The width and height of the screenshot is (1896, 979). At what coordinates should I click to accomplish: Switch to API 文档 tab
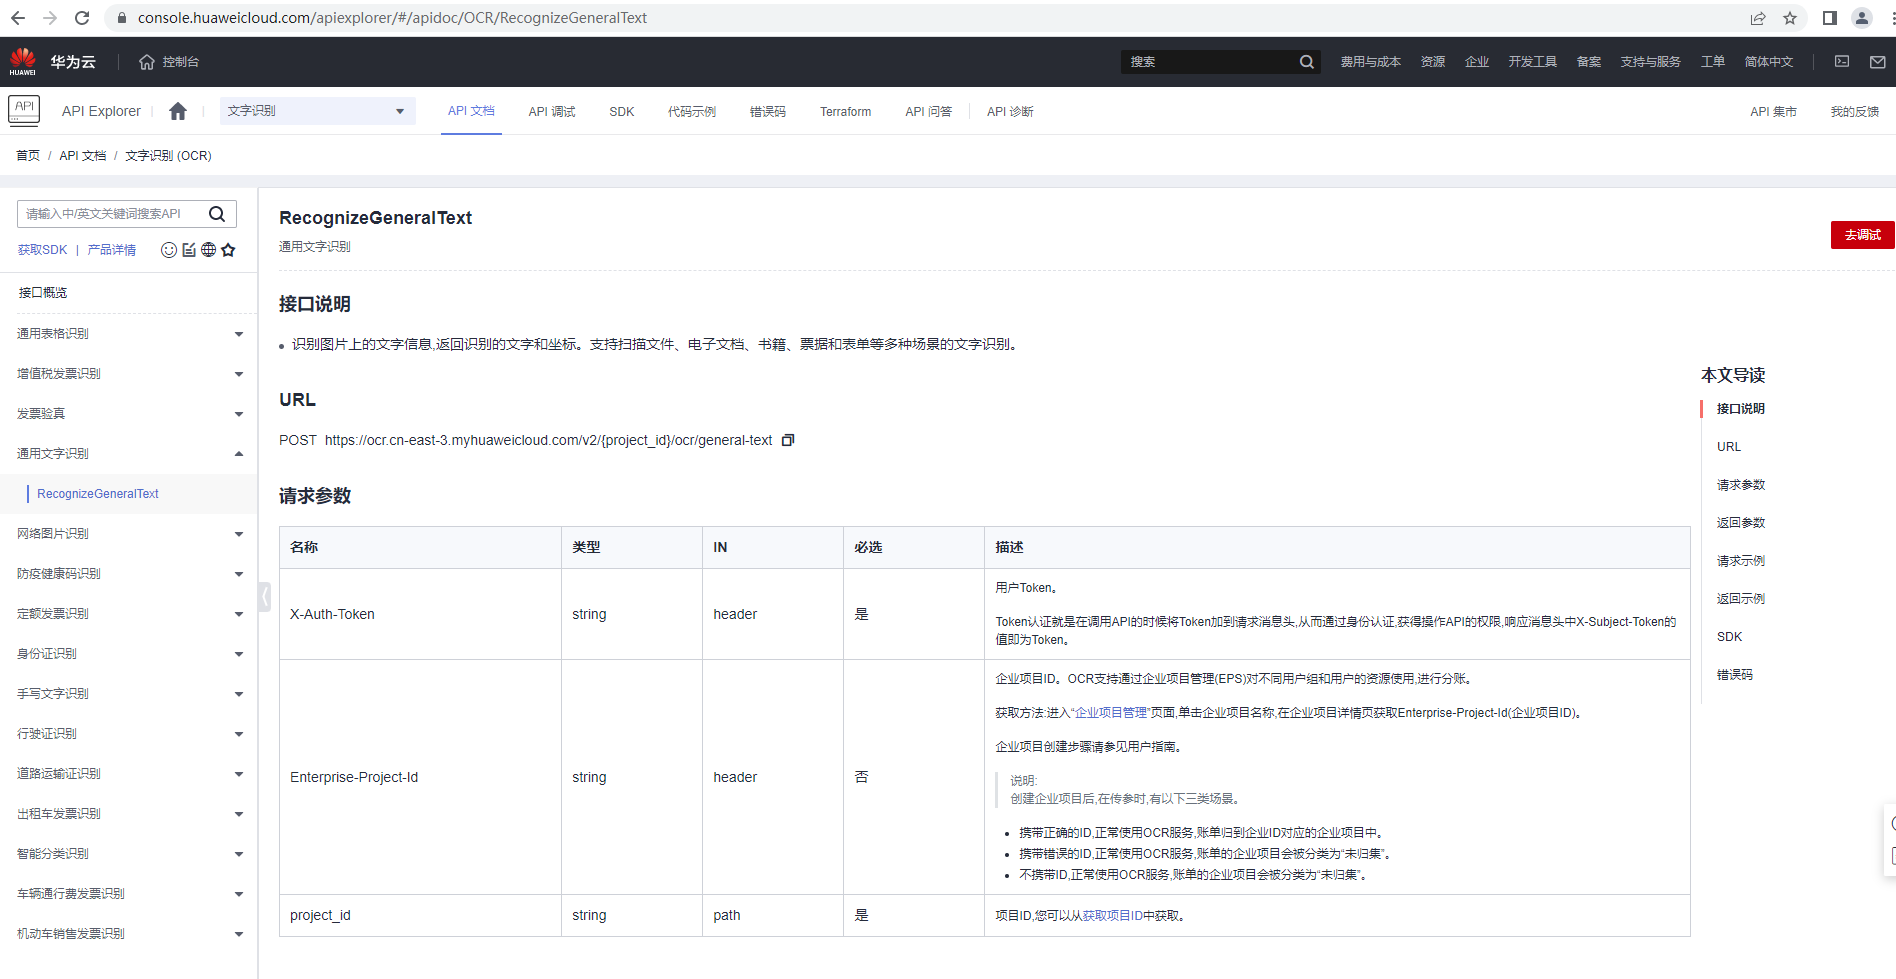[x=471, y=111]
